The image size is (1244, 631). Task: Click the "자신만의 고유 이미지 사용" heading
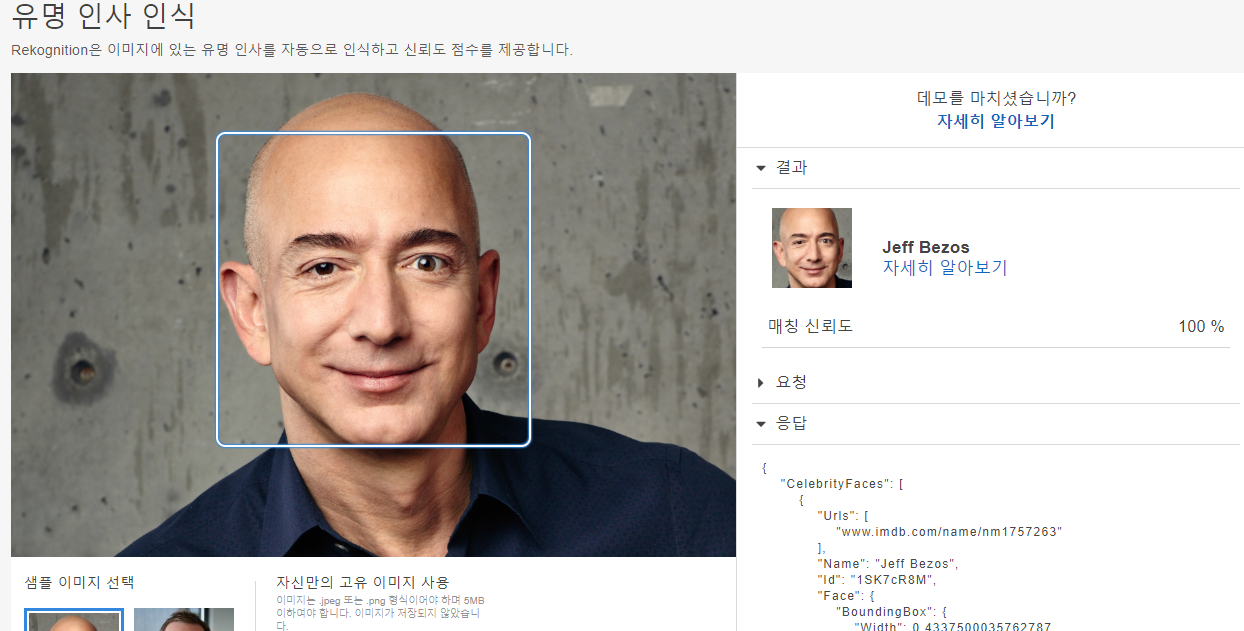point(363,582)
